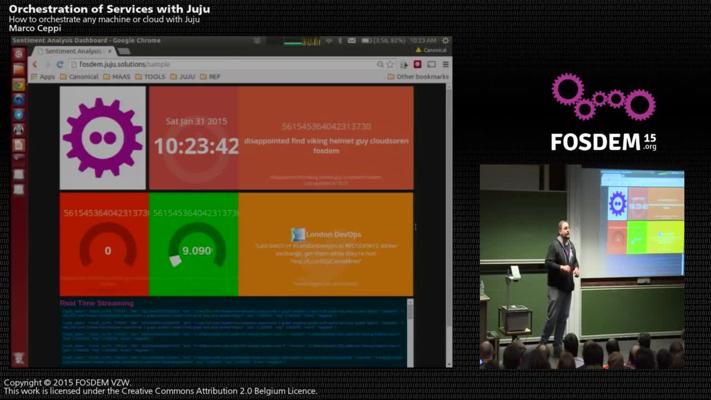This screenshot has height=400, width=711.
Task: Open the TOOLS bookmarks folder
Action: click(156, 76)
